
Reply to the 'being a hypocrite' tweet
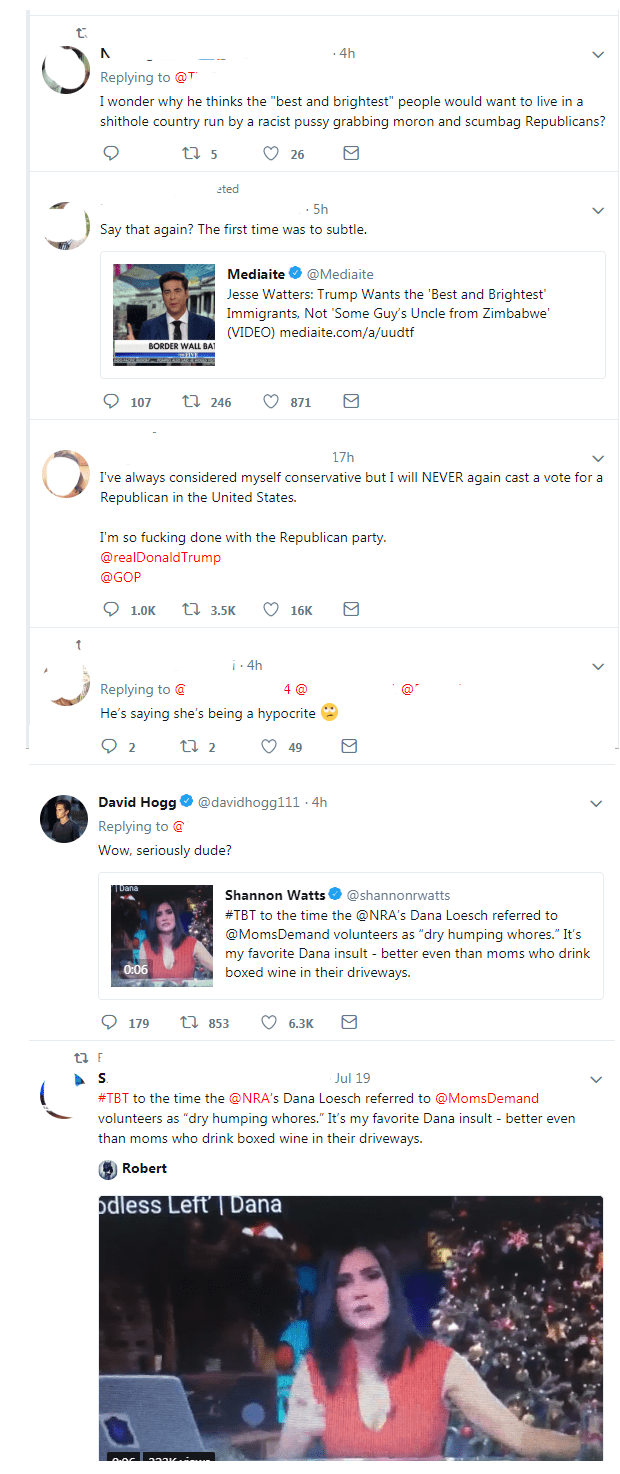click(x=111, y=746)
